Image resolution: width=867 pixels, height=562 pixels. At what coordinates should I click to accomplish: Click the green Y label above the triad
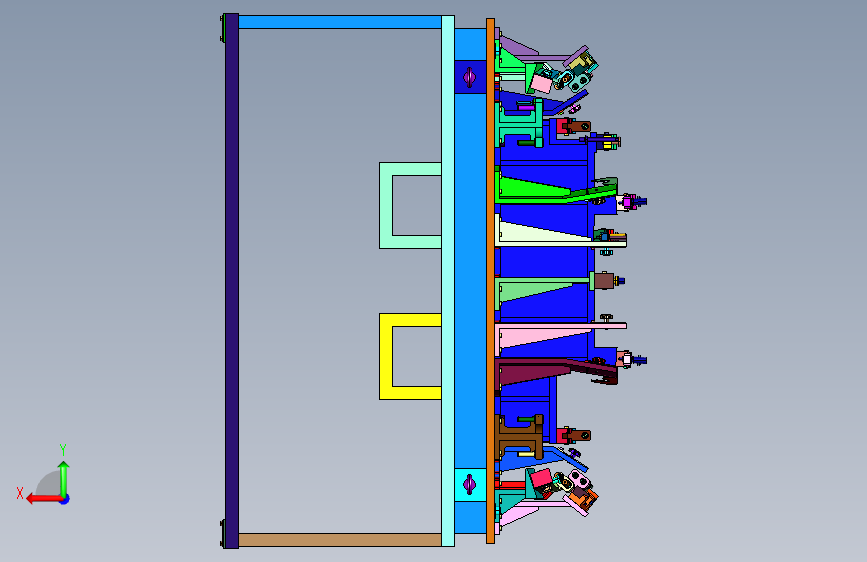coord(63,449)
